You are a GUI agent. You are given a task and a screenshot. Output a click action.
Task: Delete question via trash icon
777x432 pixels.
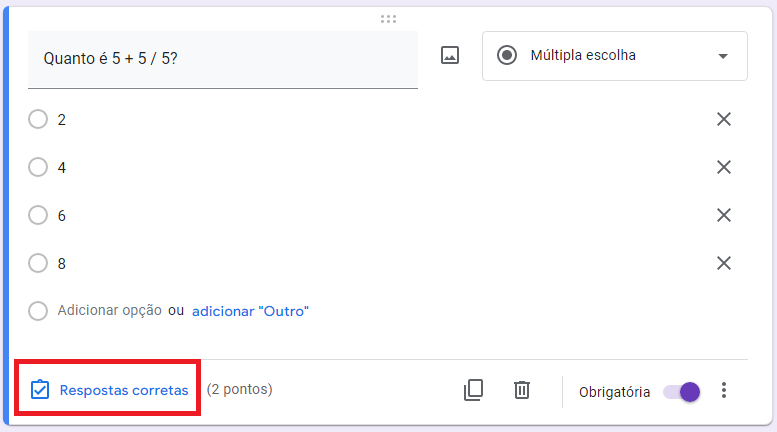[522, 390]
